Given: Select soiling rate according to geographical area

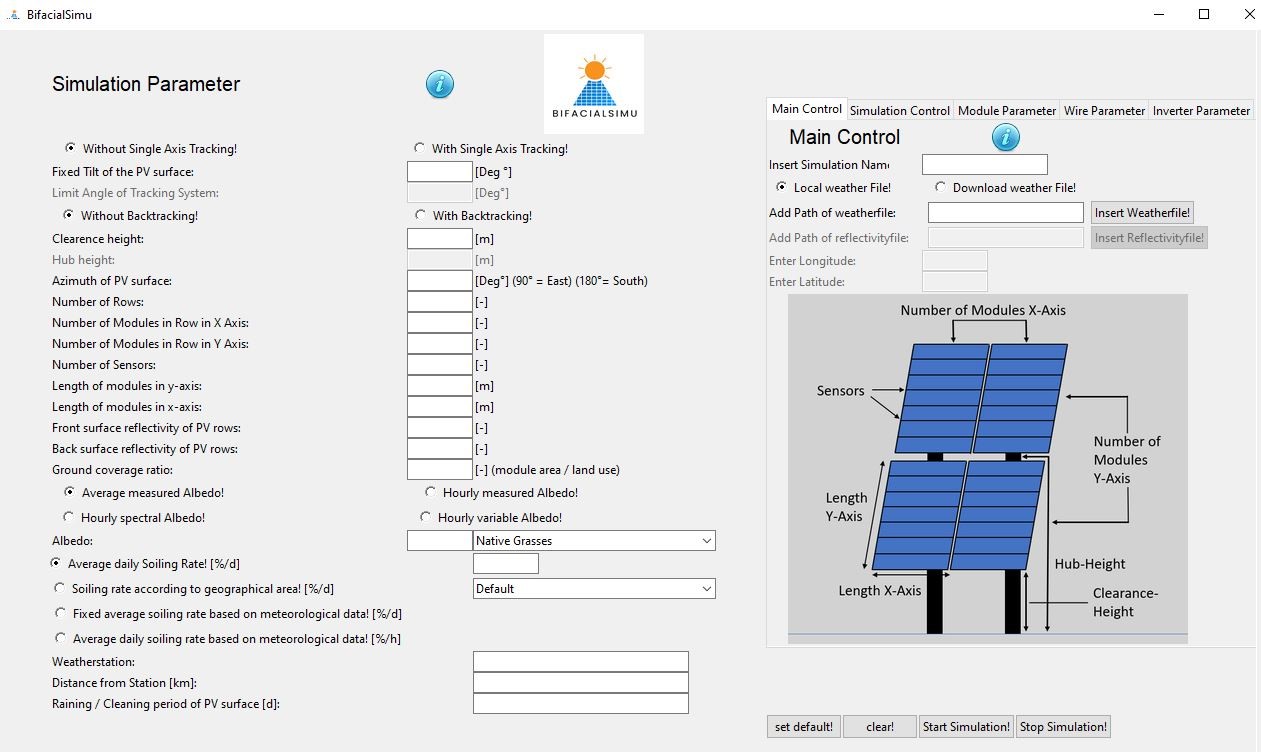Looking at the screenshot, I should pos(61,588).
